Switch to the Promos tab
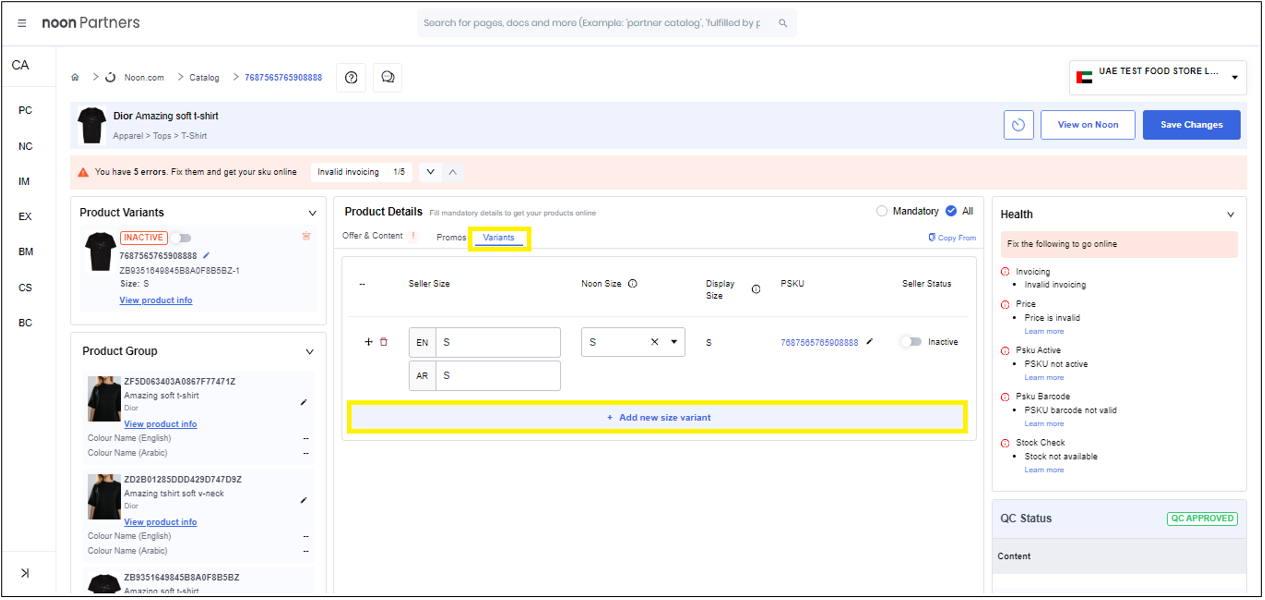The width and height of the screenshot is (1265, 600). tap(452, 237)
